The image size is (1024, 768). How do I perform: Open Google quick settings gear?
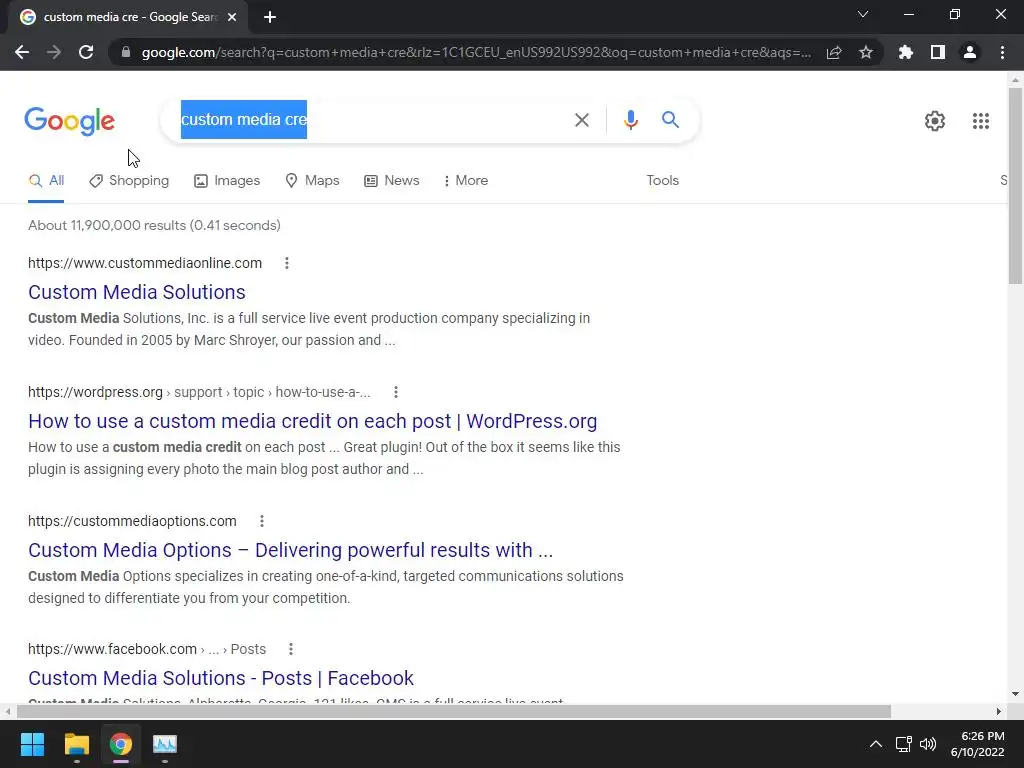tap(935, 121)
